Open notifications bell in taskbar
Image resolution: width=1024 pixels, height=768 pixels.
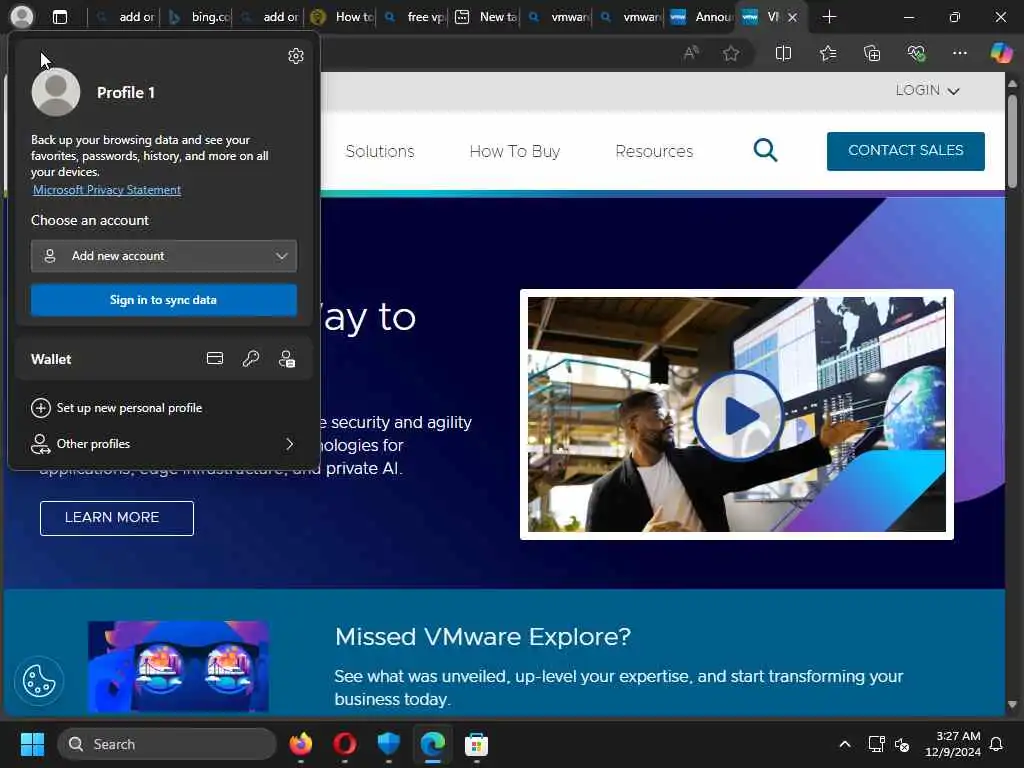click(x=996, y=744)
